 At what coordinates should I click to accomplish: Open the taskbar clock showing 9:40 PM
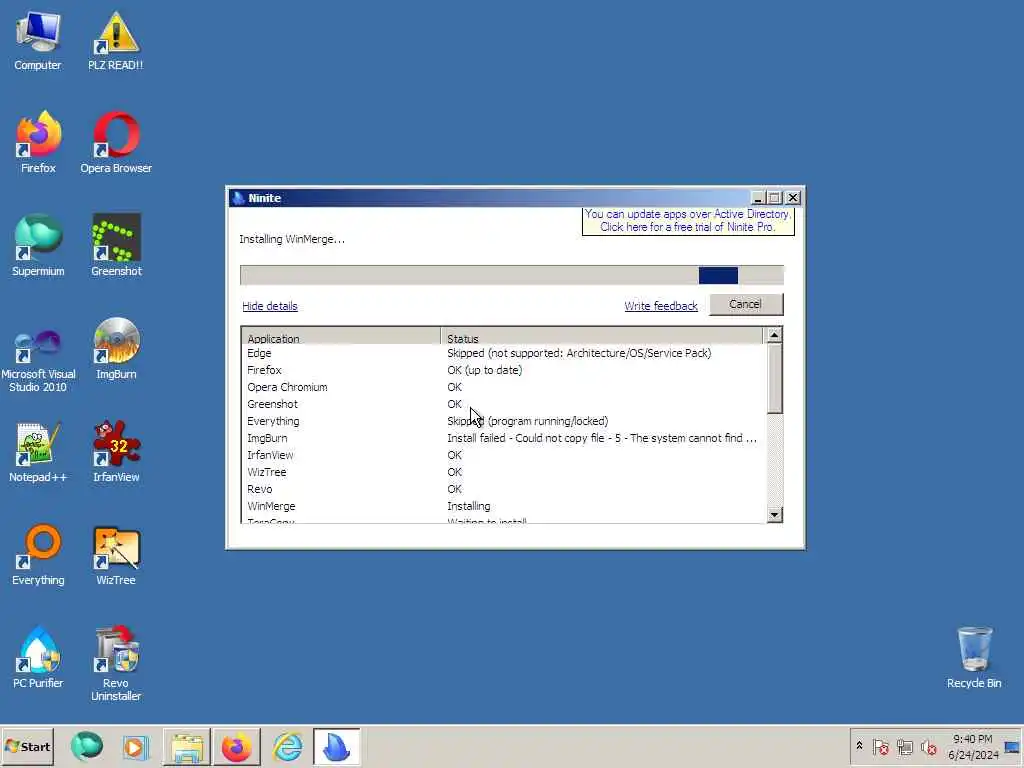coord(973,746)
